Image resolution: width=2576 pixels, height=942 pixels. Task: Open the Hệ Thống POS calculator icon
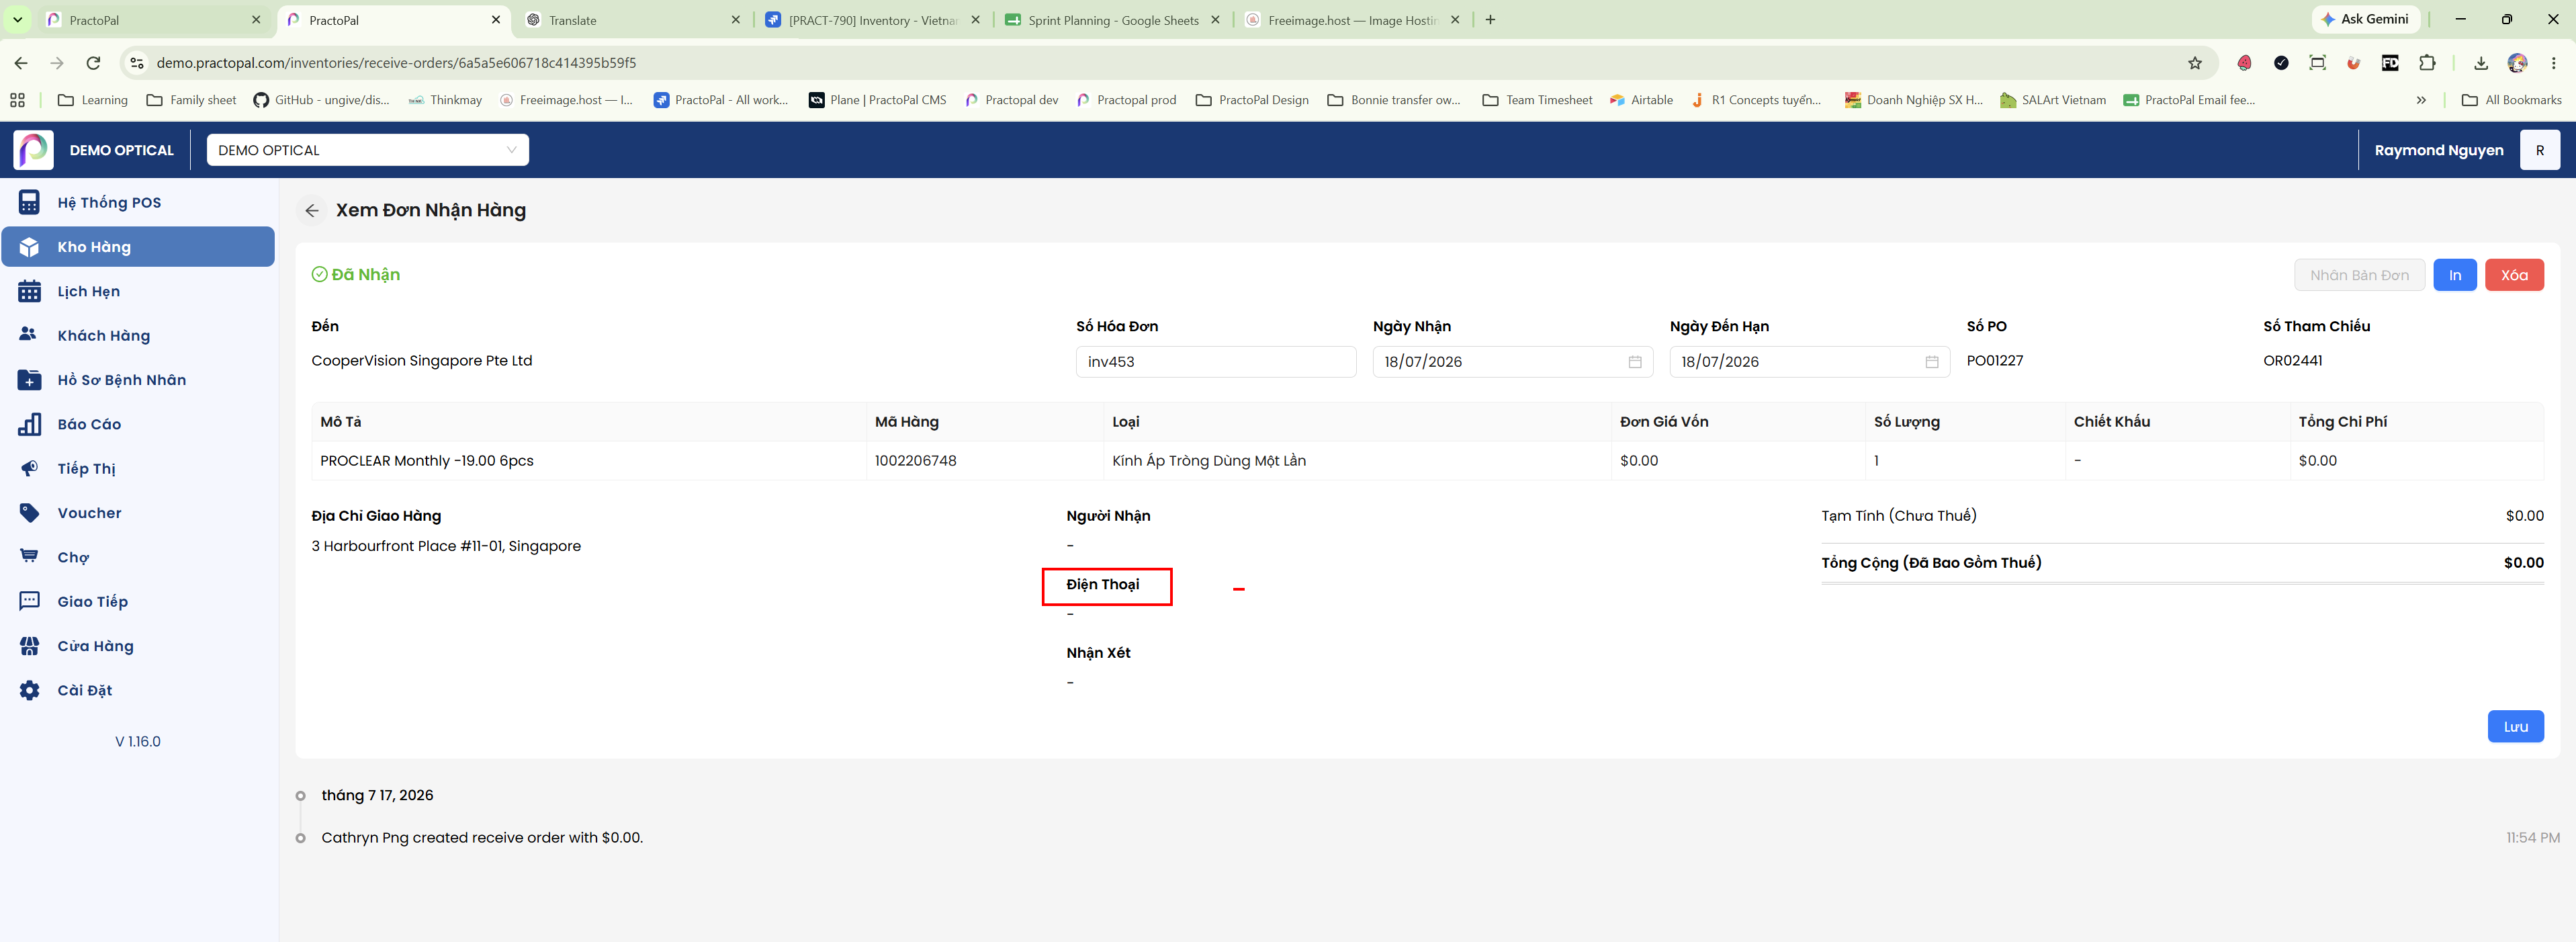(29, 202)
